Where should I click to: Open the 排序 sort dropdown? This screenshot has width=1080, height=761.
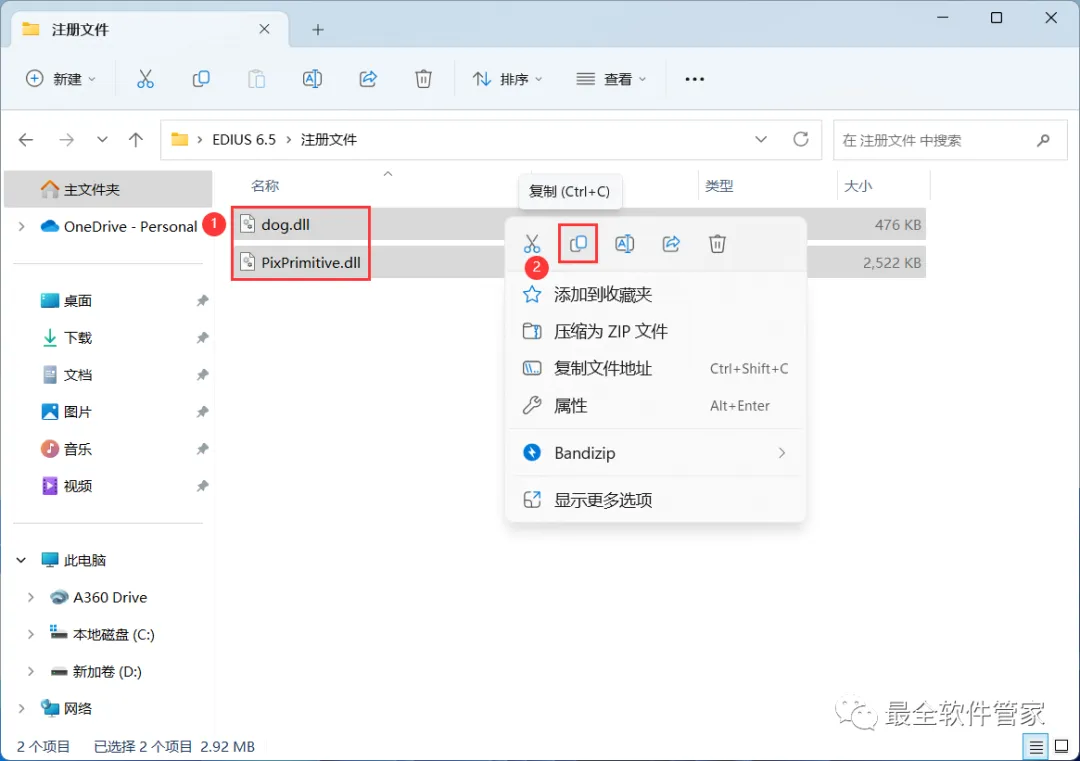tap(508, 79)
